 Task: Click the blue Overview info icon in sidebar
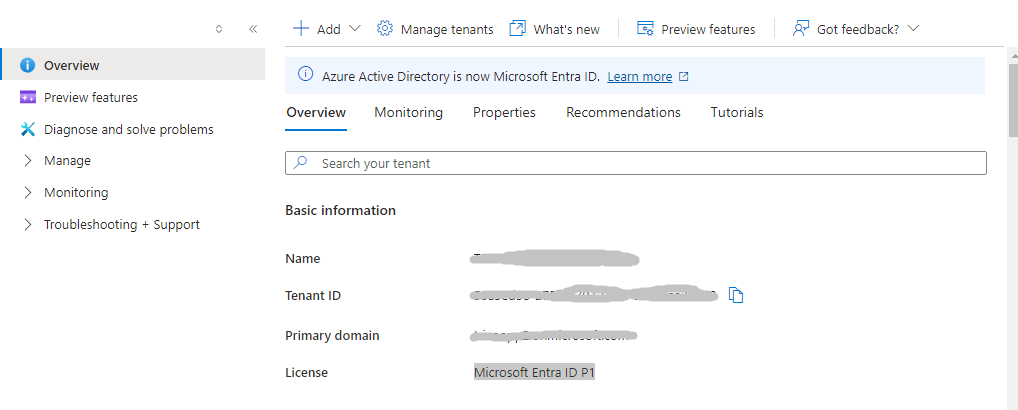(27, 65)
